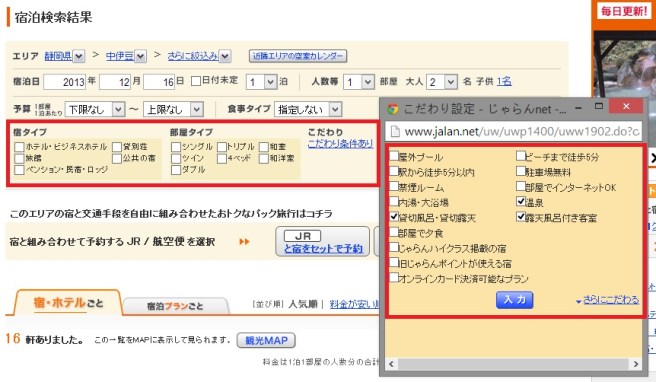The height and width of the screenshot is (382, 656).
Task: Click the right scroll arrow in popup
Action: tap(636, 364)
